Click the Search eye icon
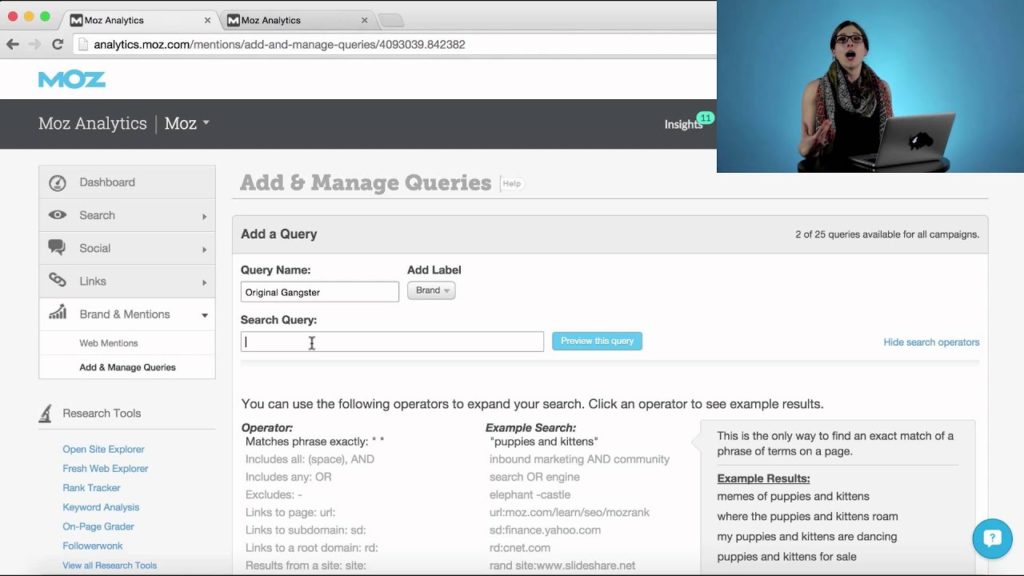The image size is (1024, 576). tap(57, 215)
